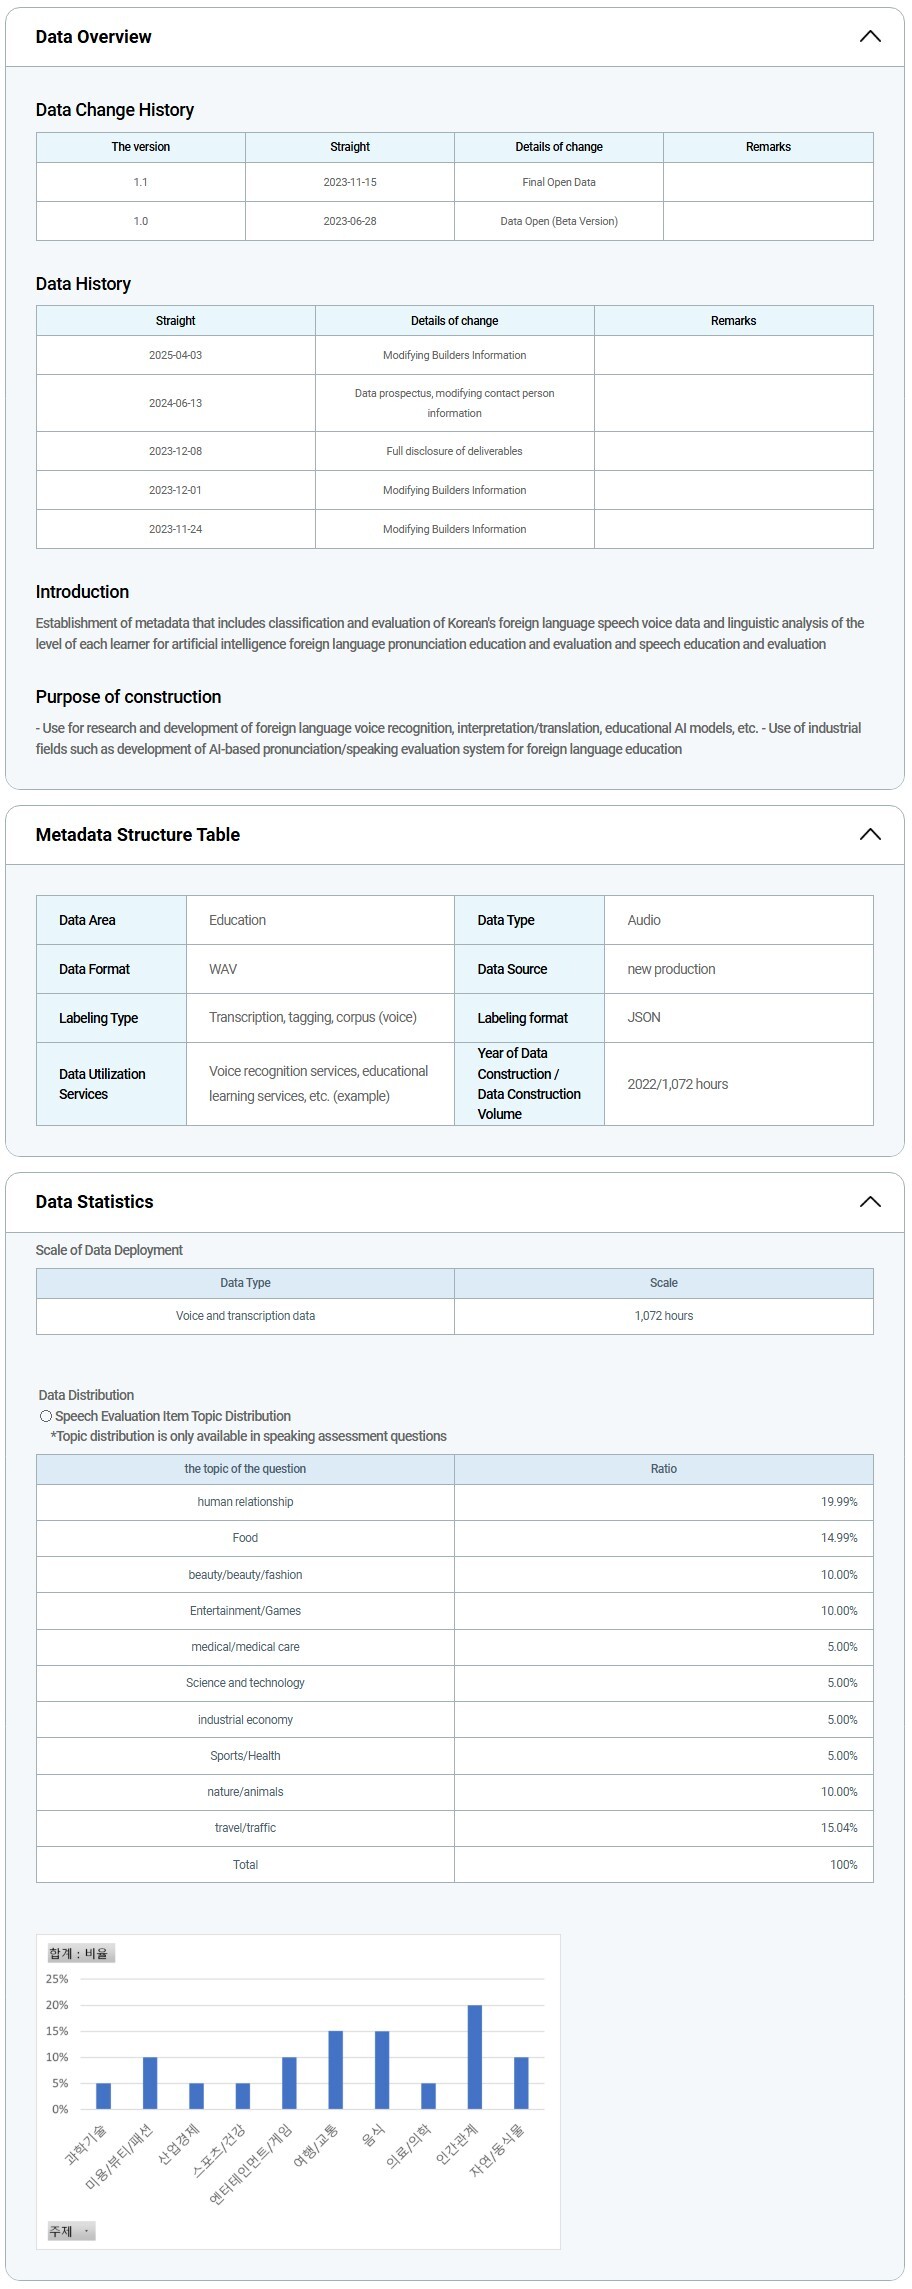Click the 과학기술 bar in the chart

click(103, 2096)
